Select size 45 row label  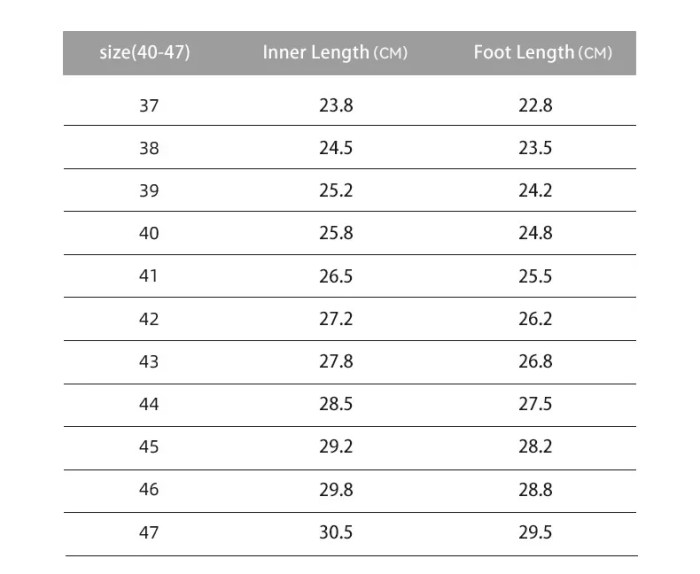point(149,447)
